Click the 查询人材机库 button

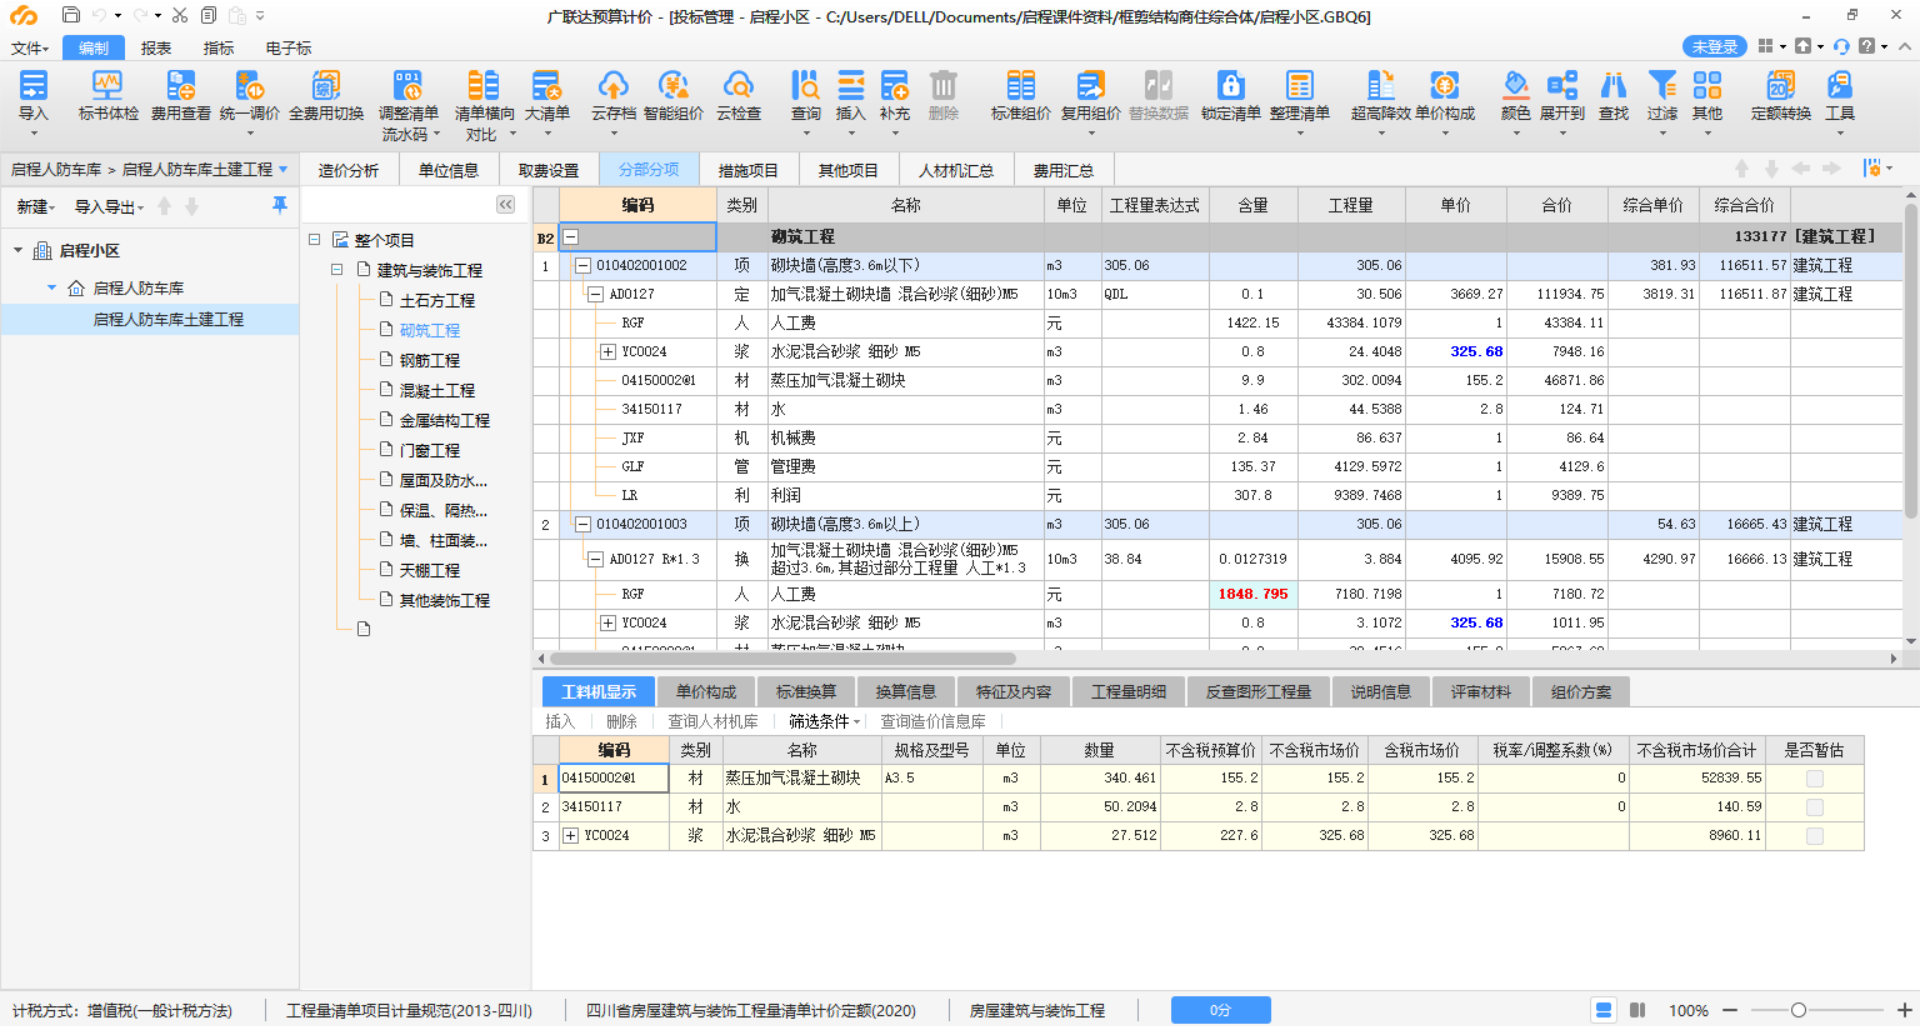tap(713, 721)
